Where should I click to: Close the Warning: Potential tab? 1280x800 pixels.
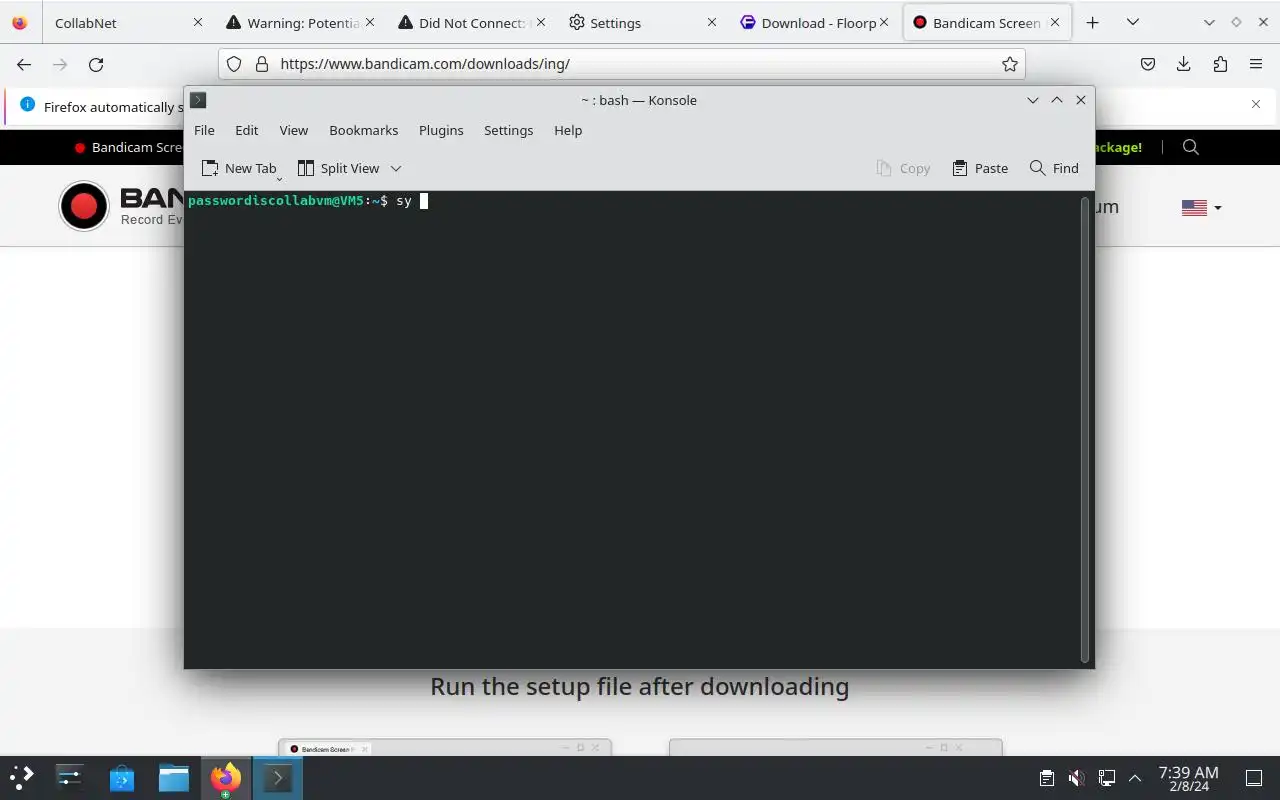coord(370,22)
